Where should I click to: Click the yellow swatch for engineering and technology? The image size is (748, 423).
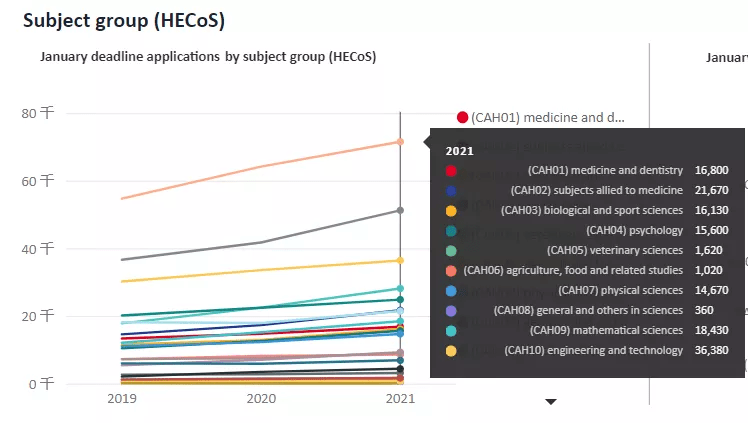pos(451,351)
